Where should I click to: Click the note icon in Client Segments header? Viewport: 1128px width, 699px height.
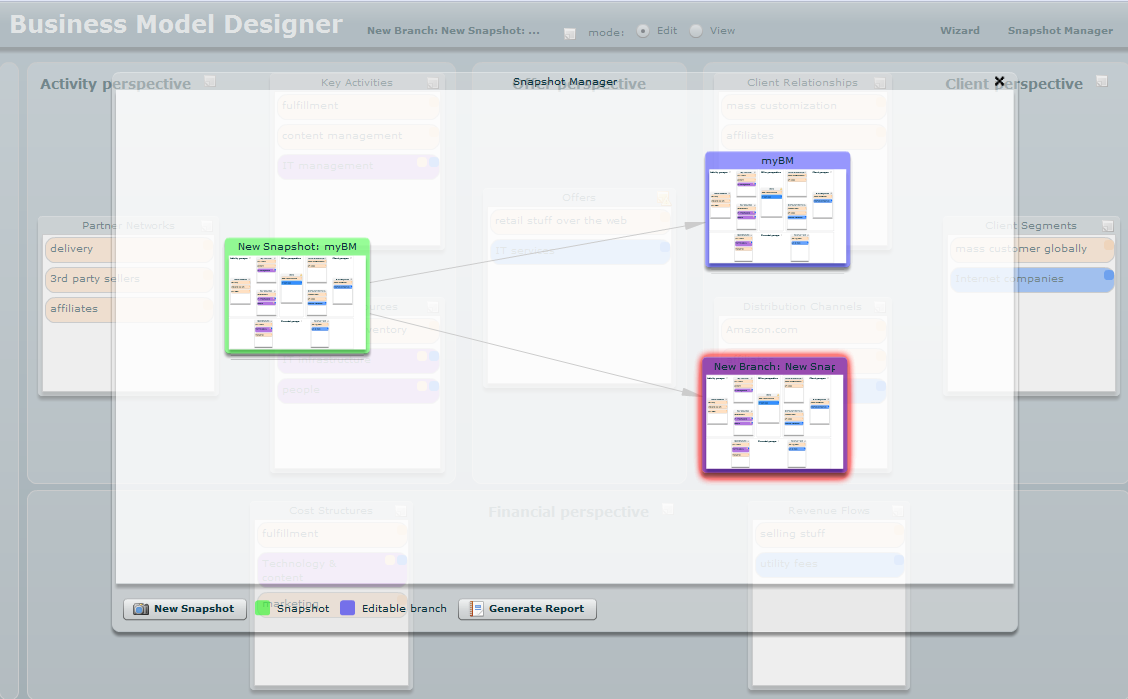click(1107, 226)
